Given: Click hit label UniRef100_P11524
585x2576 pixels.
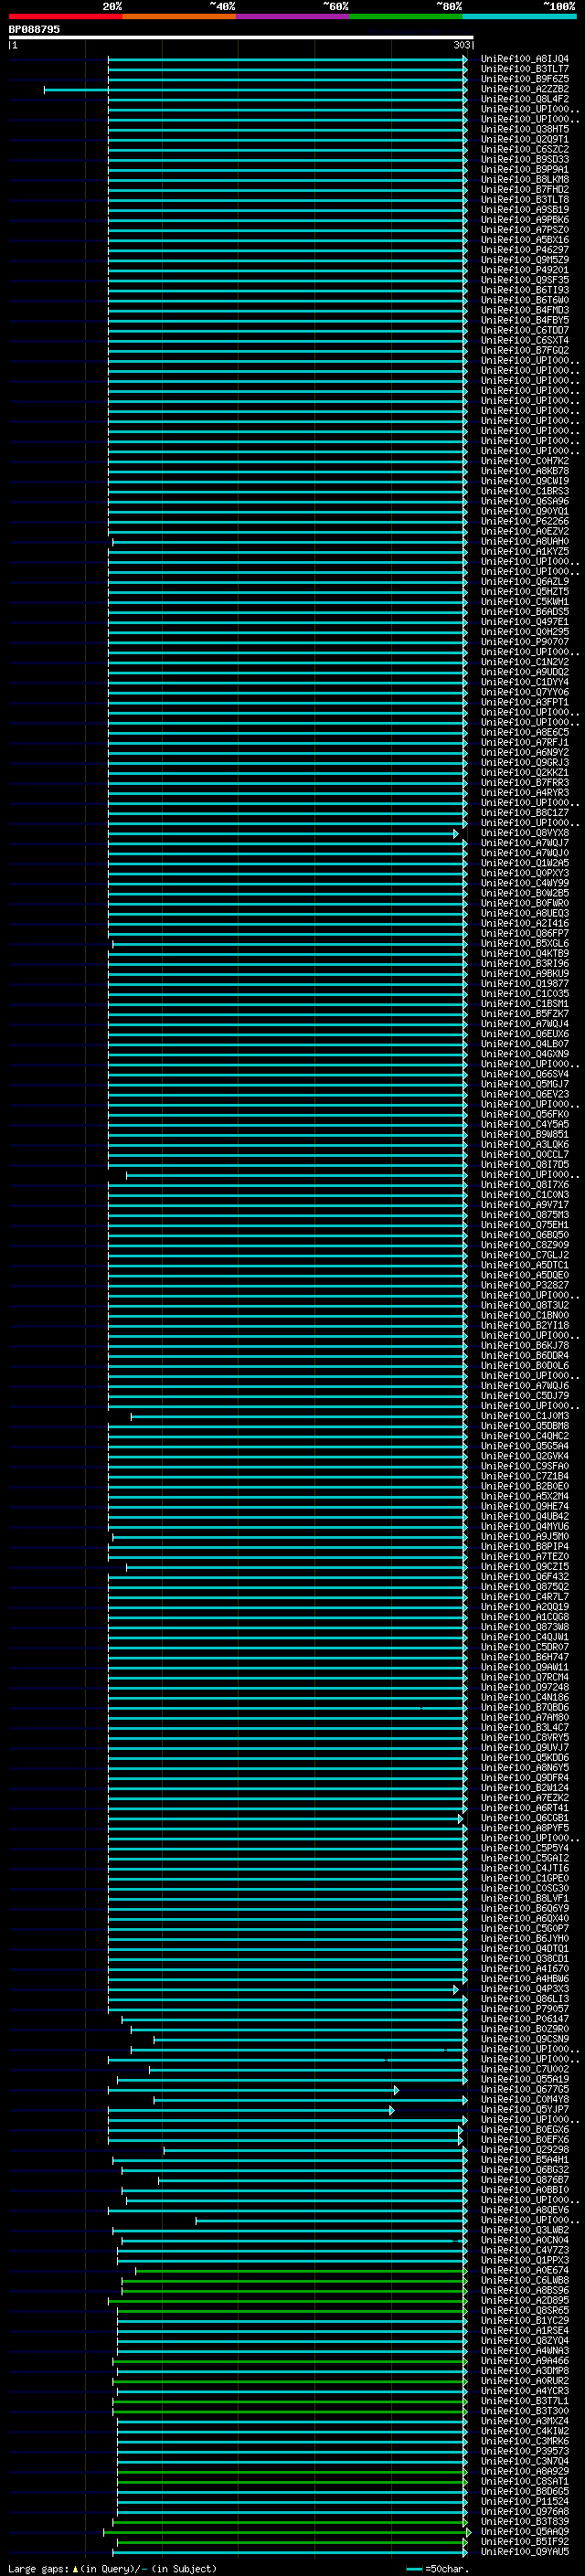Looking at the screenshot, I should [524, 2501].
